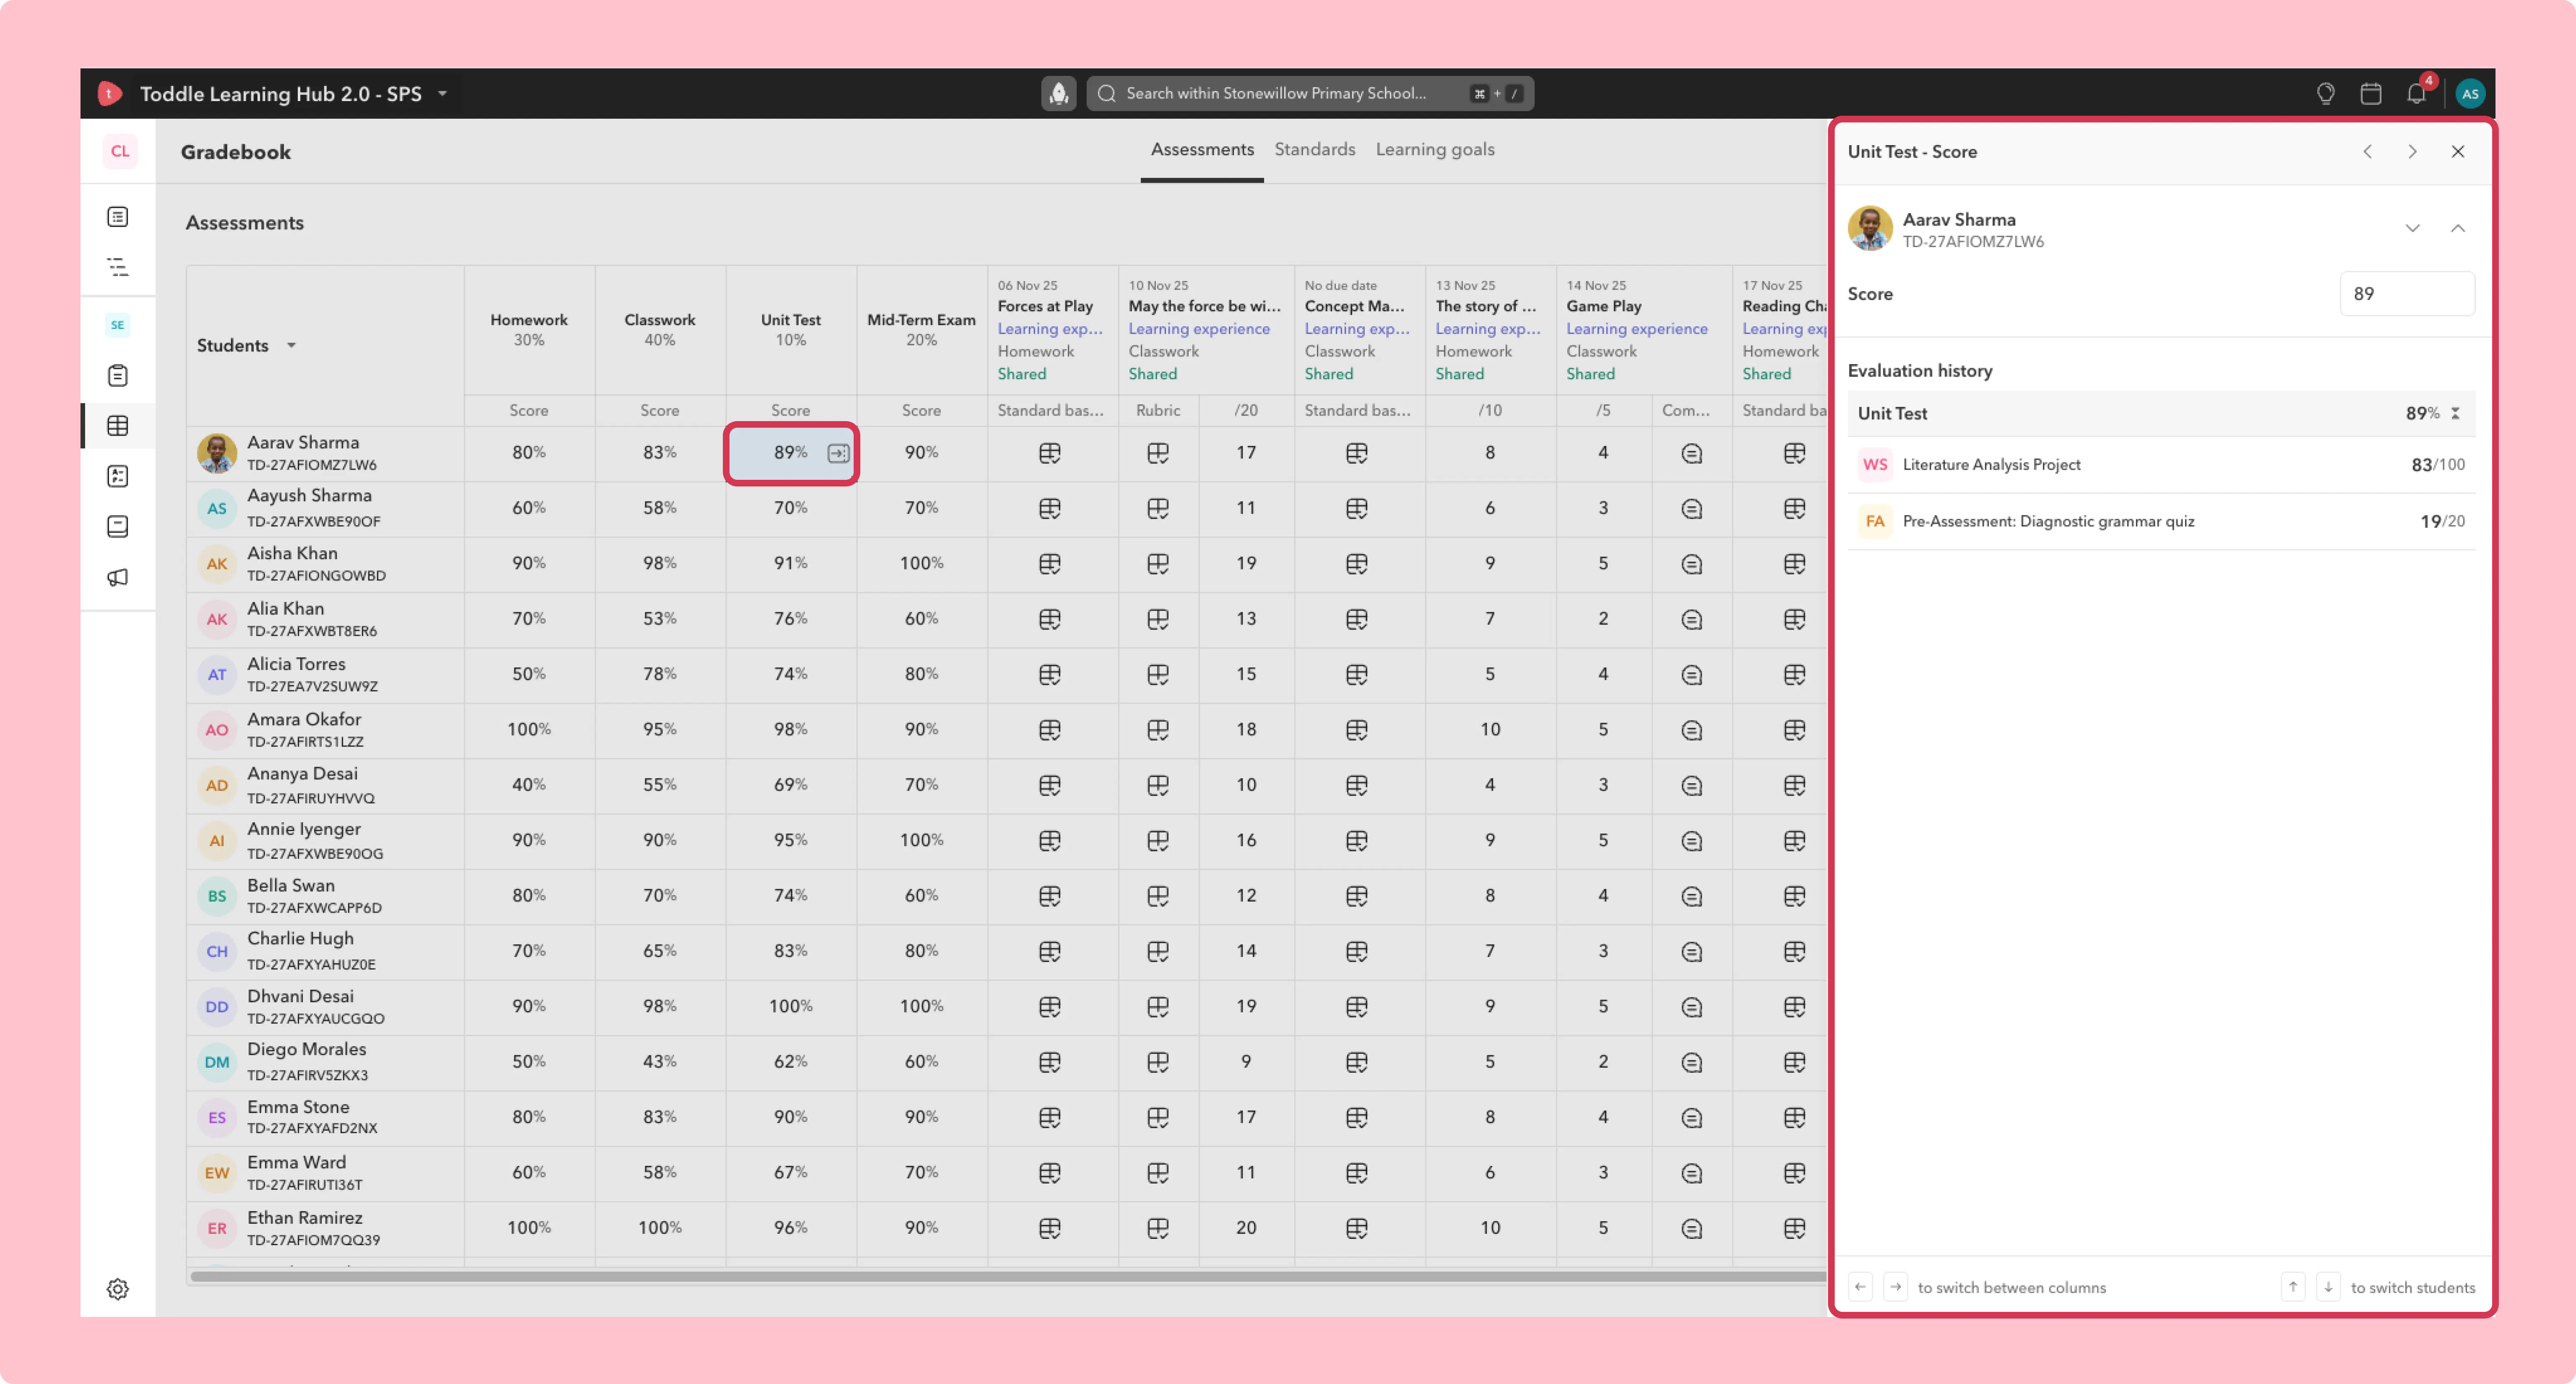Go to previous column in score panel
Viewport: 2576px width, 1384px height.
[2367, 152]
